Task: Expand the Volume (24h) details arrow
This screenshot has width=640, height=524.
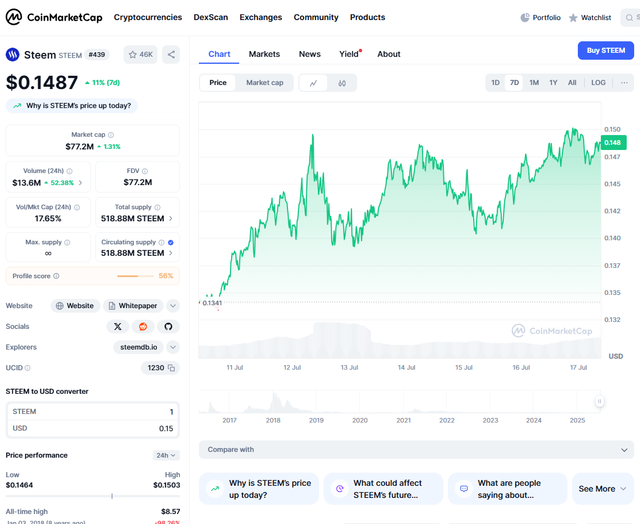Action: pyautogui.click(x=80, y=183)
